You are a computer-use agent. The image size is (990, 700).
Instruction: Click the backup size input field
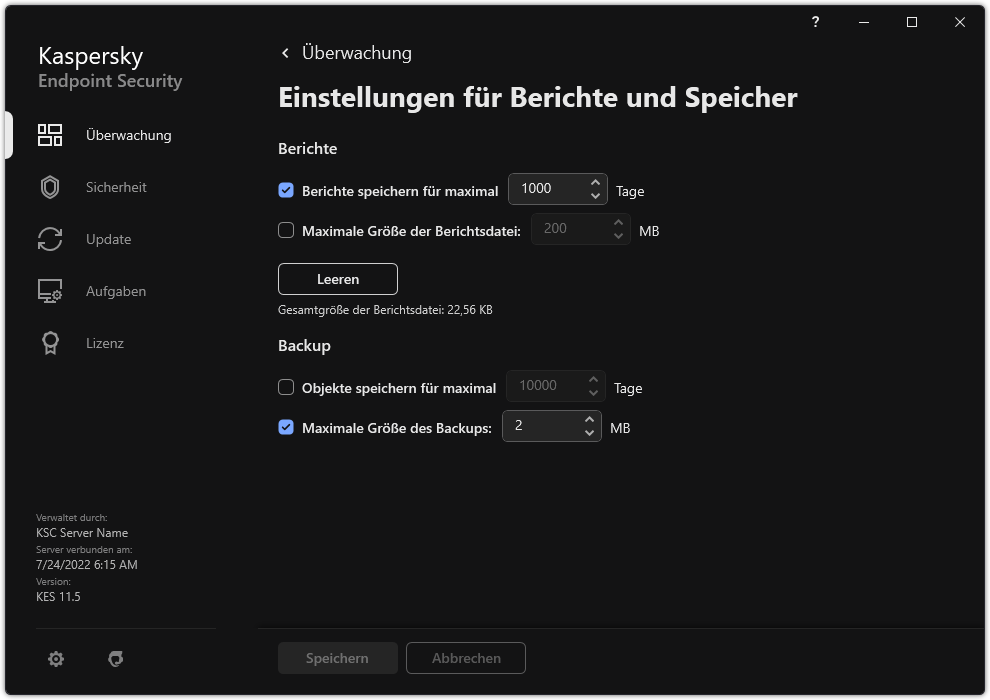click(540, 426)
